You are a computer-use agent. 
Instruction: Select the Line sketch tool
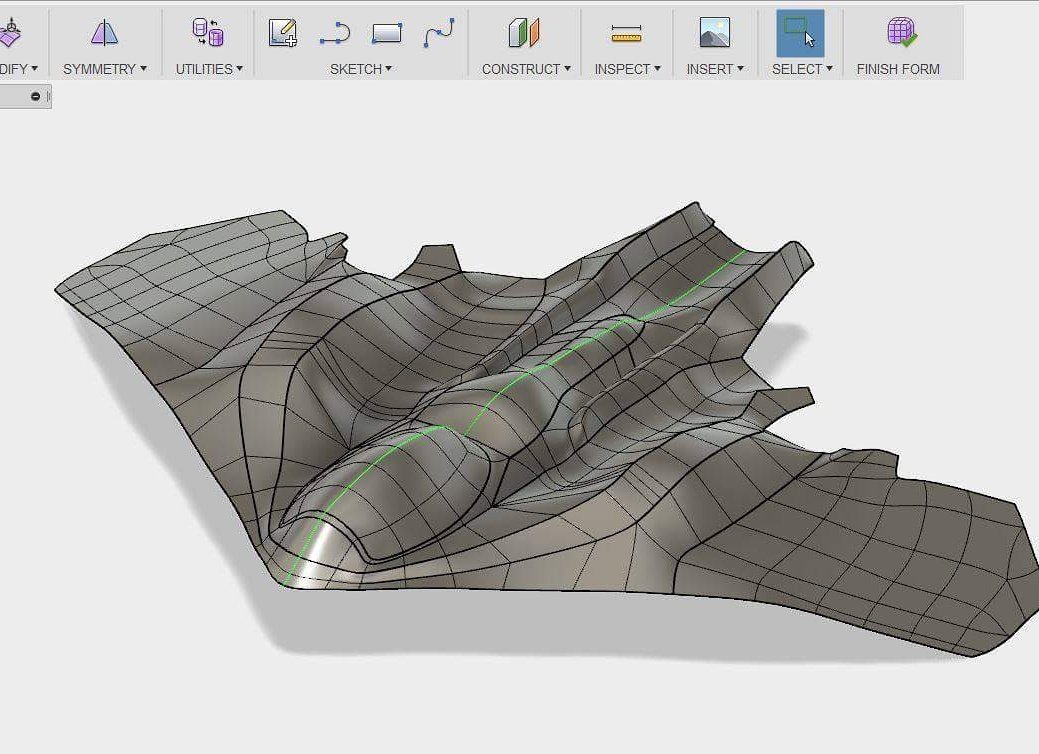(335, 32)
